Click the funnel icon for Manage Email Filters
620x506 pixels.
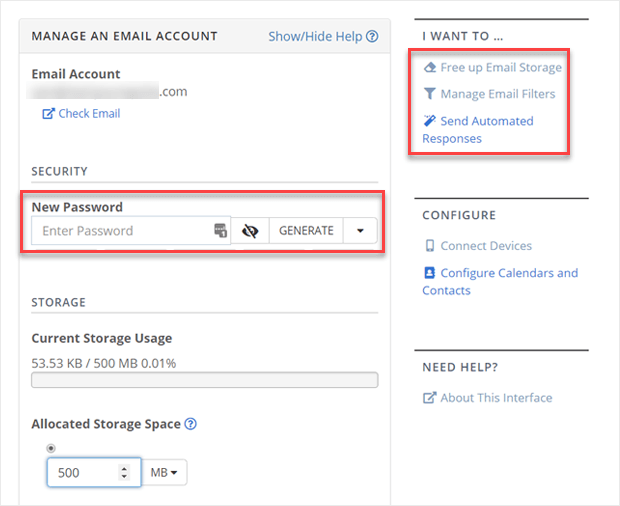(x=430, y=94)
